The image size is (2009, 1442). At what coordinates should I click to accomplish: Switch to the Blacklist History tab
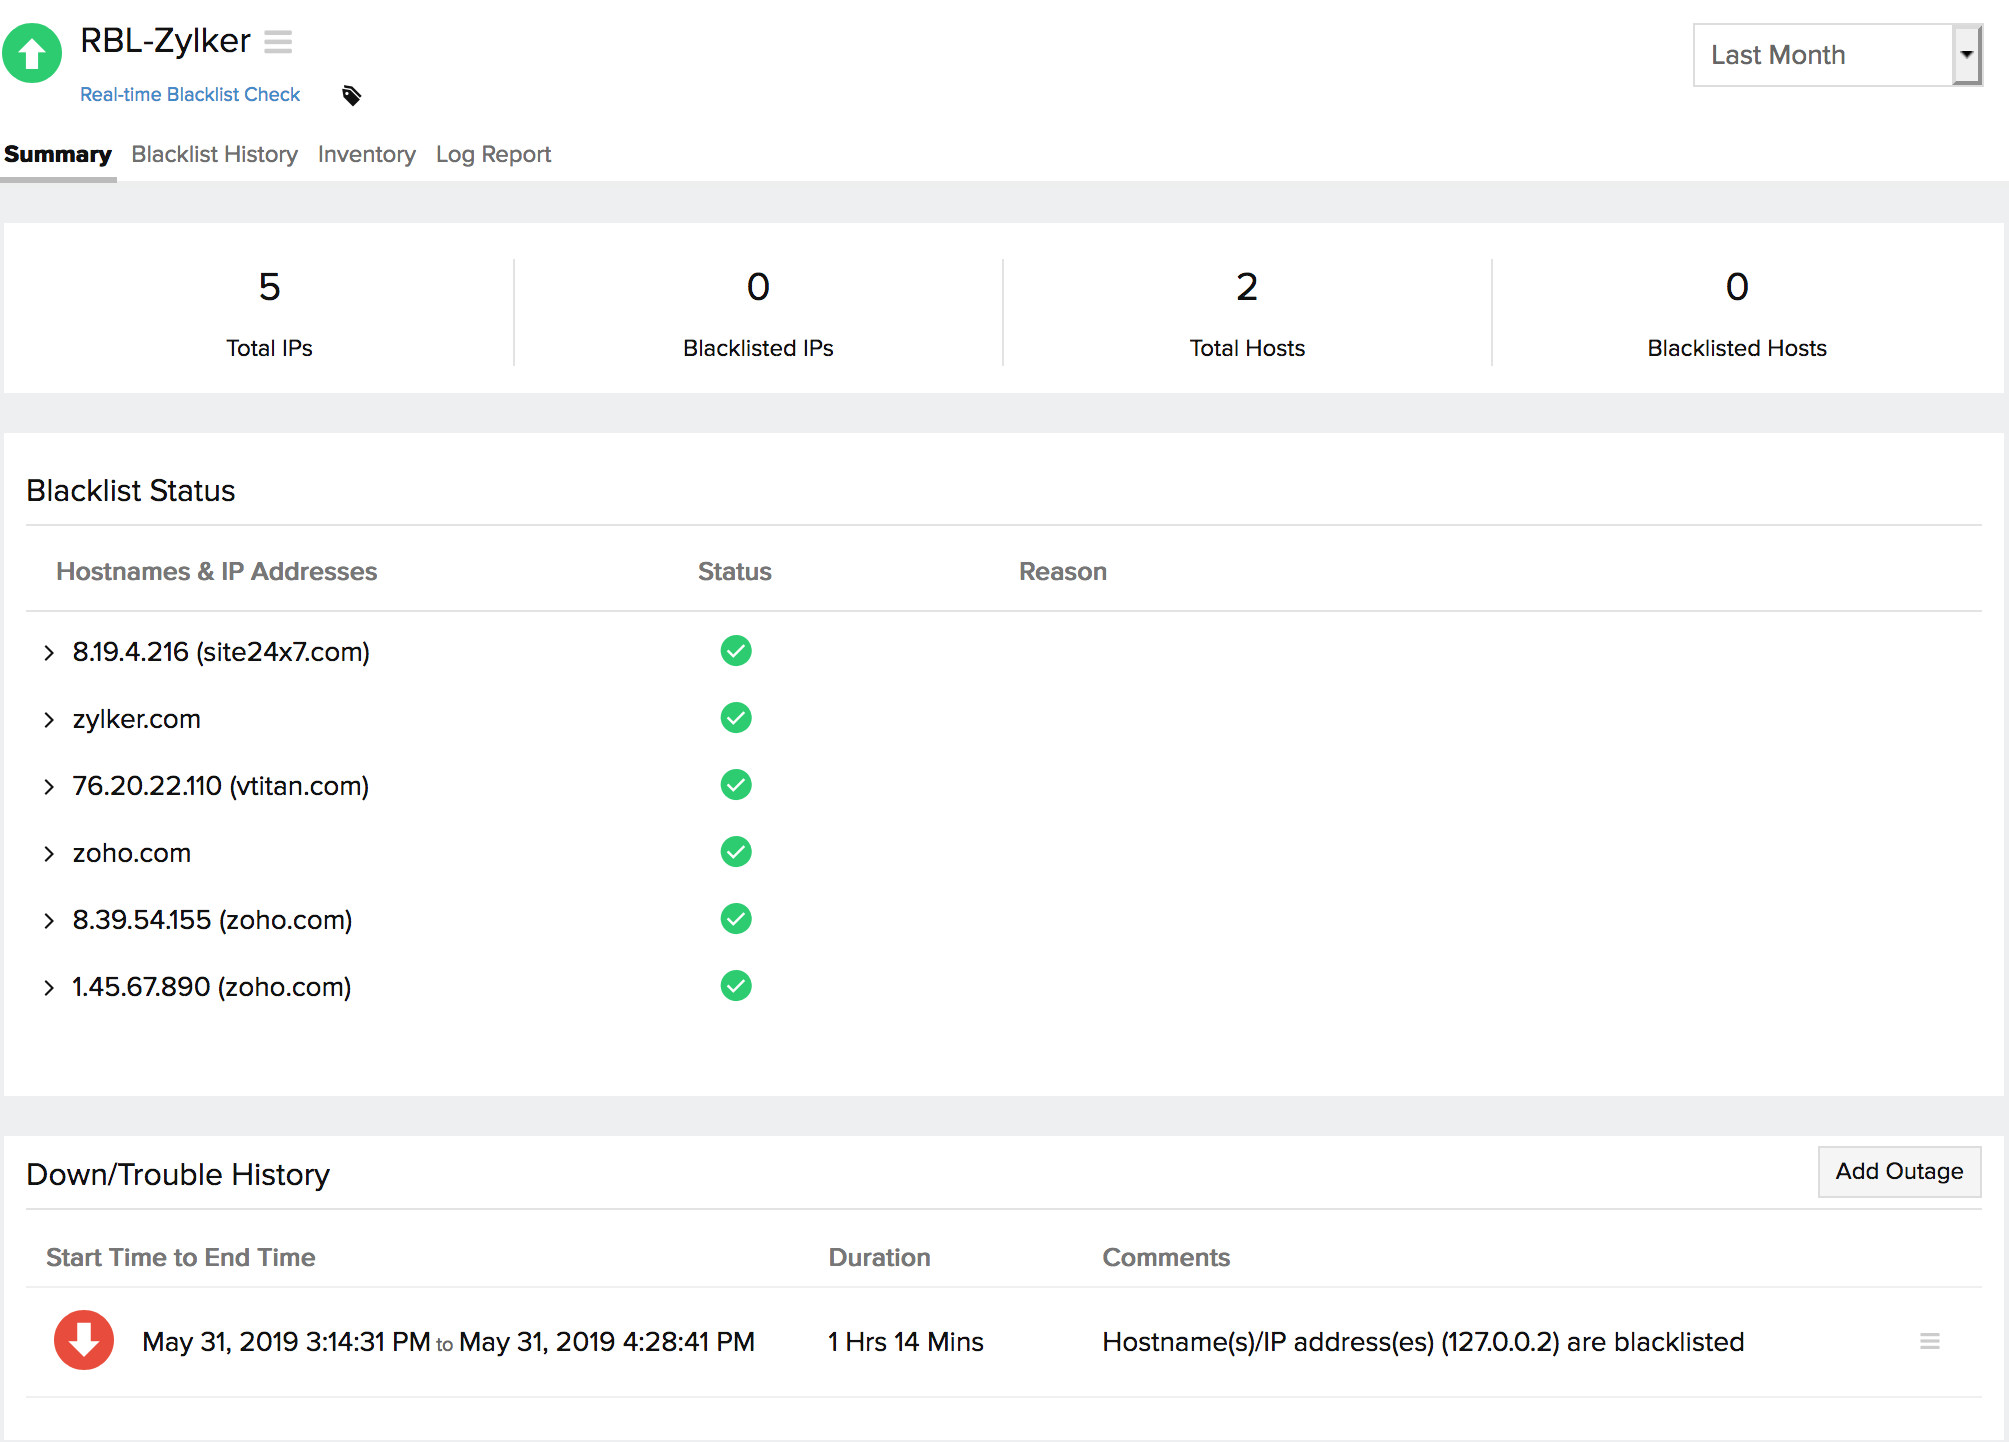pos(215,154)
